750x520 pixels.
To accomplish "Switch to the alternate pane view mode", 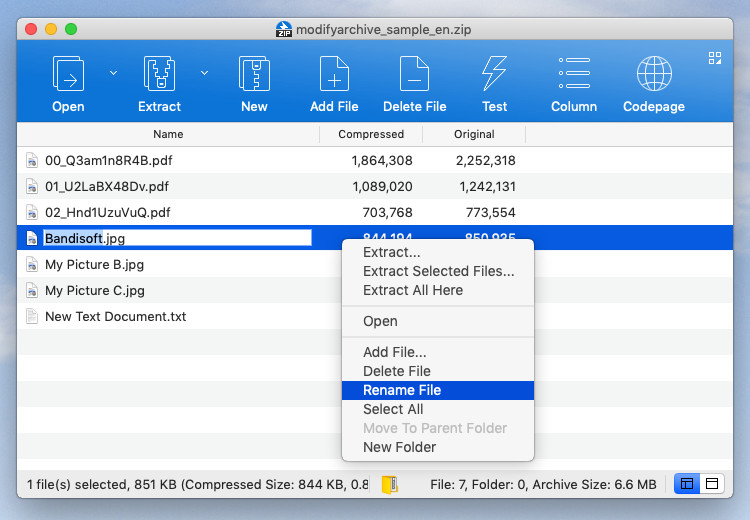I will click(x=712, y=484).
